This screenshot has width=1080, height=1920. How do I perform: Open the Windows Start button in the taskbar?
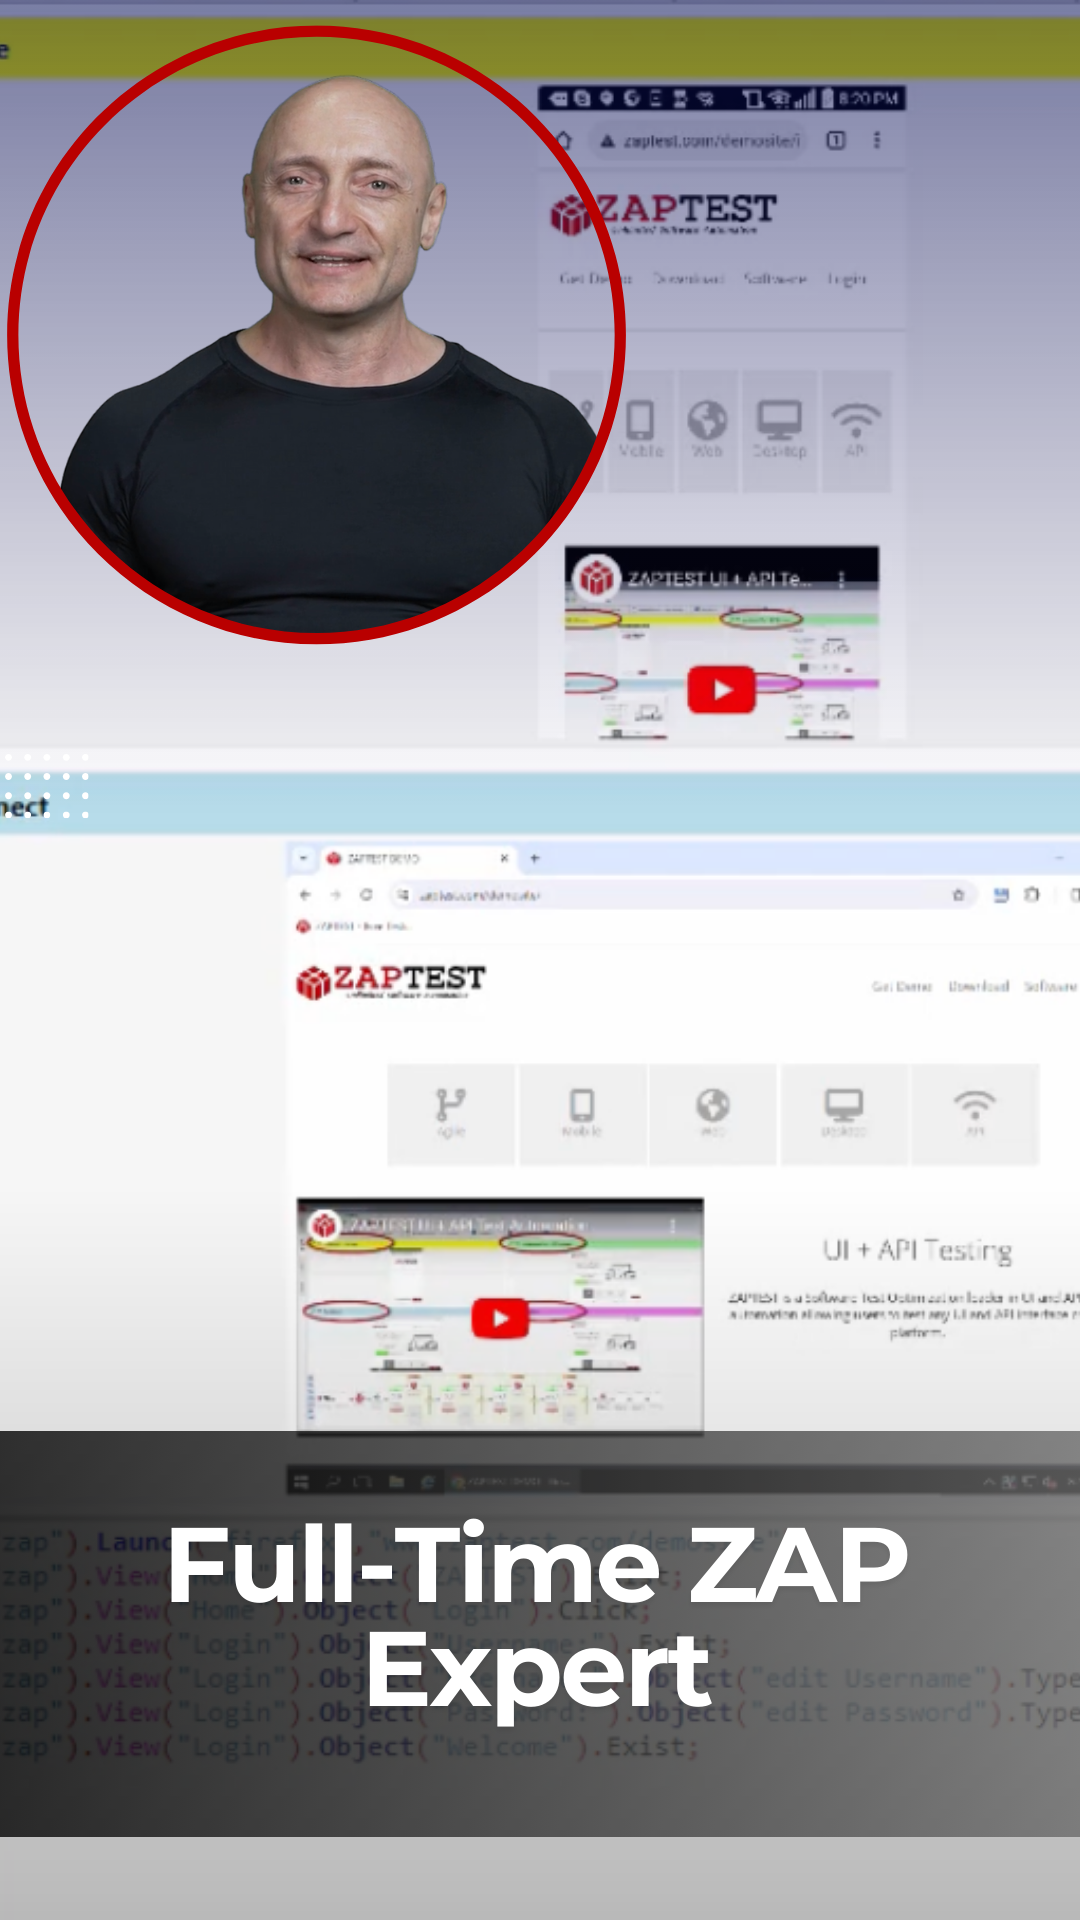[299, 1482]
